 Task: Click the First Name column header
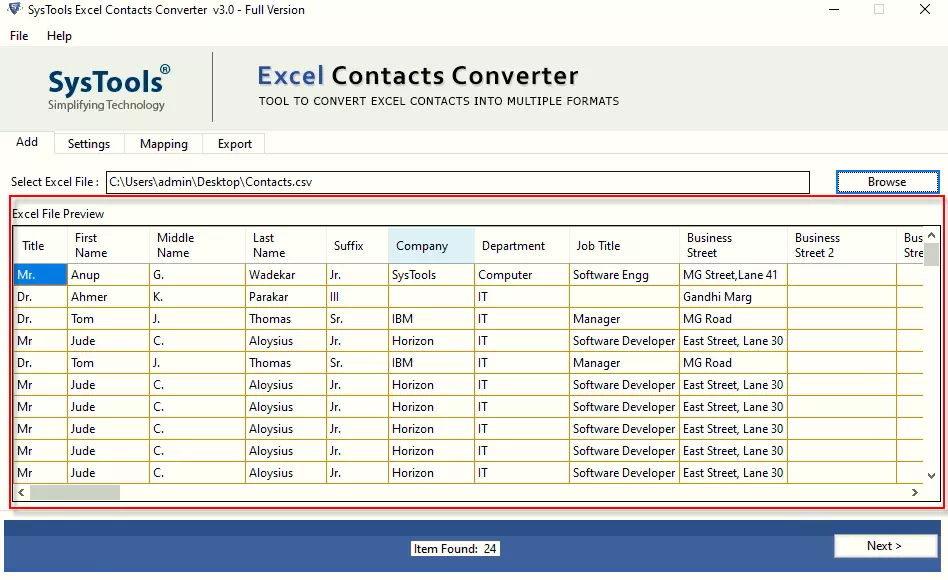click(x=90, y=245)
